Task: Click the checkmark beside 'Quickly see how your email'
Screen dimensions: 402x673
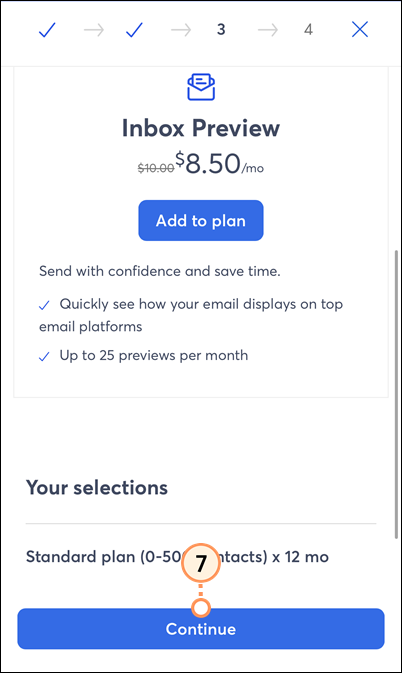Action: [44, 306]
